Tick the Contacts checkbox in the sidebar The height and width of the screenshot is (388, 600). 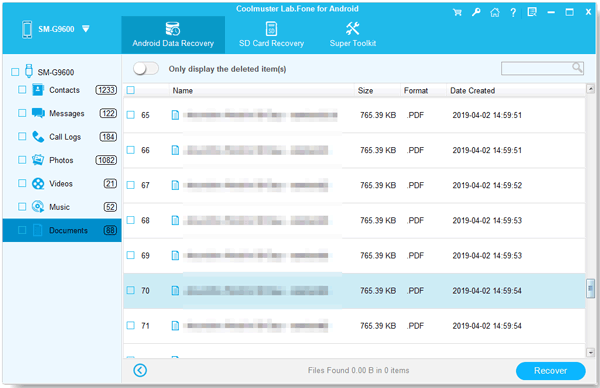(x=22, y=90)
